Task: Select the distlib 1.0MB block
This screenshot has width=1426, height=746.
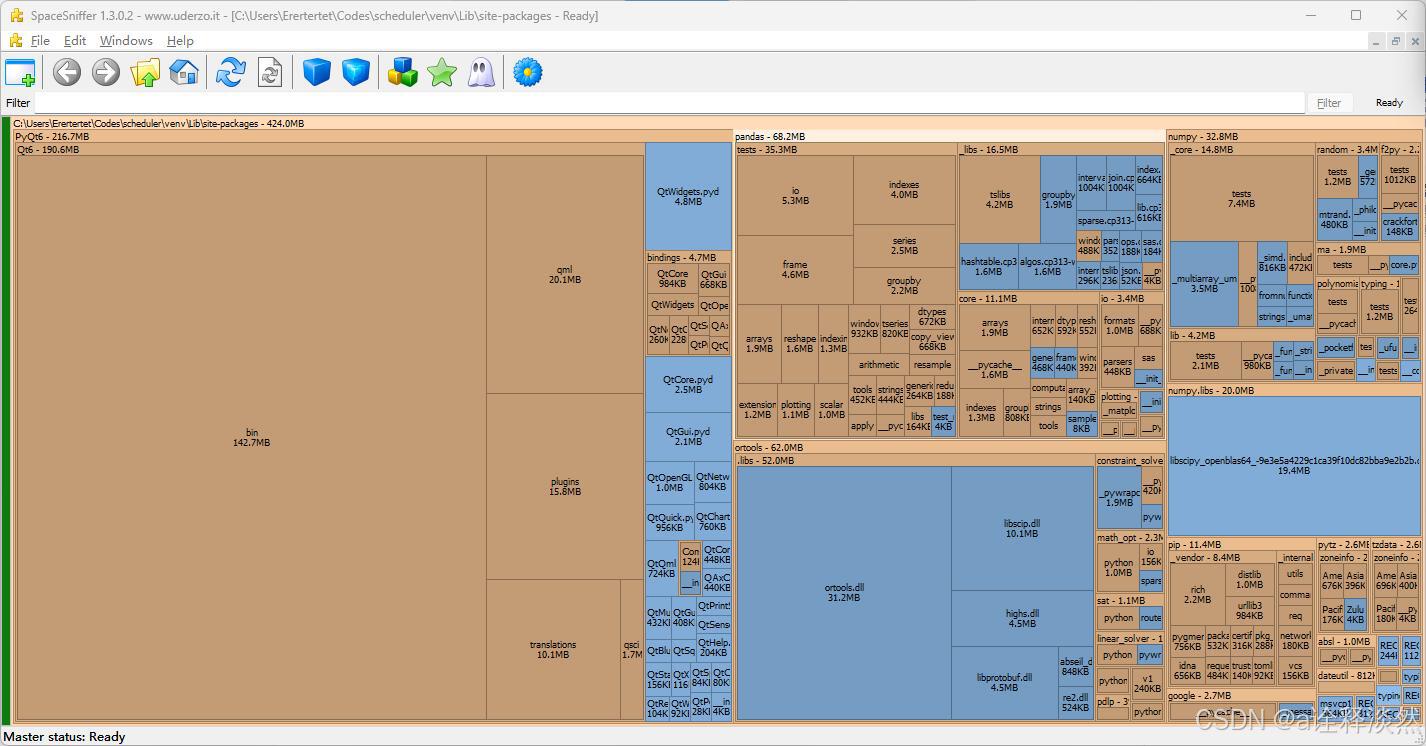Action: tap(1249, 580)
